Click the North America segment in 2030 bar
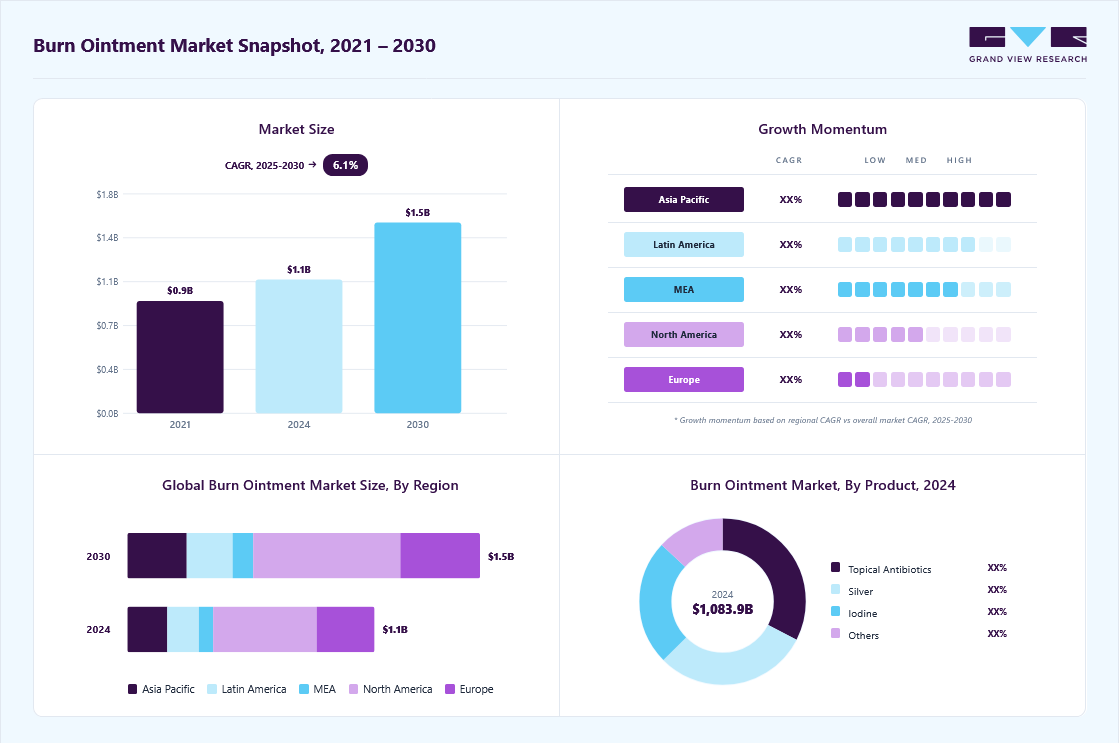Screen dimensions: 1120x743 pyautogui.click(x=326, y=556)
